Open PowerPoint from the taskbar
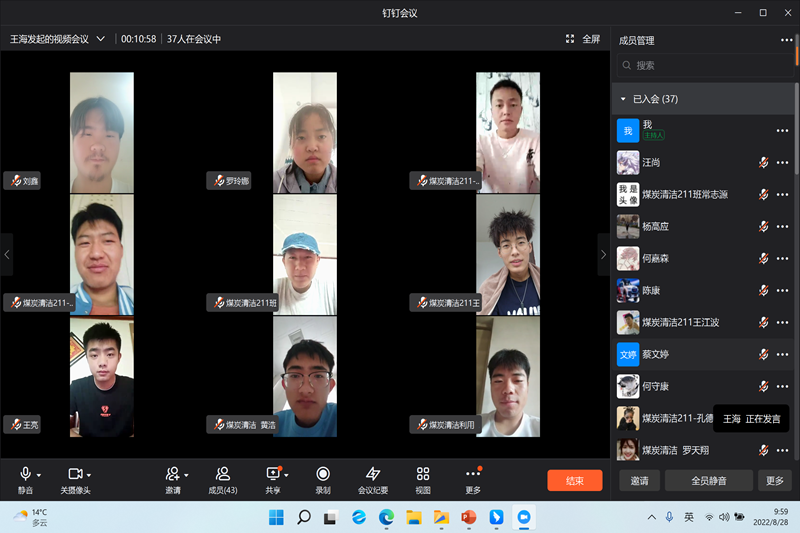This screenshot has width=800, height=533. (x=467, y=517)
